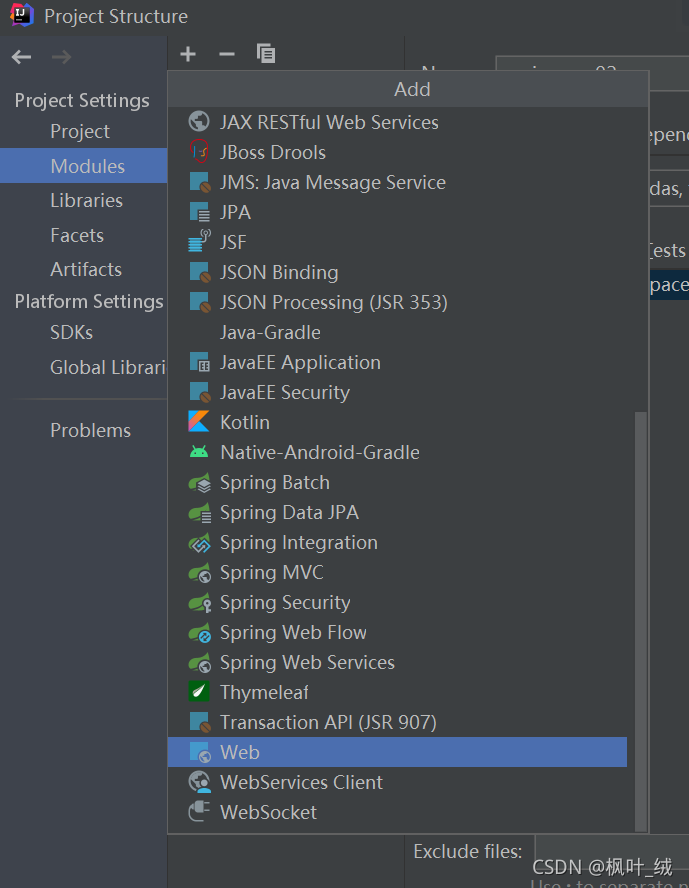Image resolution: width=689 pixels, height=888 pixels.
Task: Open the Global Libraries page
Action: pyautogui.click(x=83, y=368)
